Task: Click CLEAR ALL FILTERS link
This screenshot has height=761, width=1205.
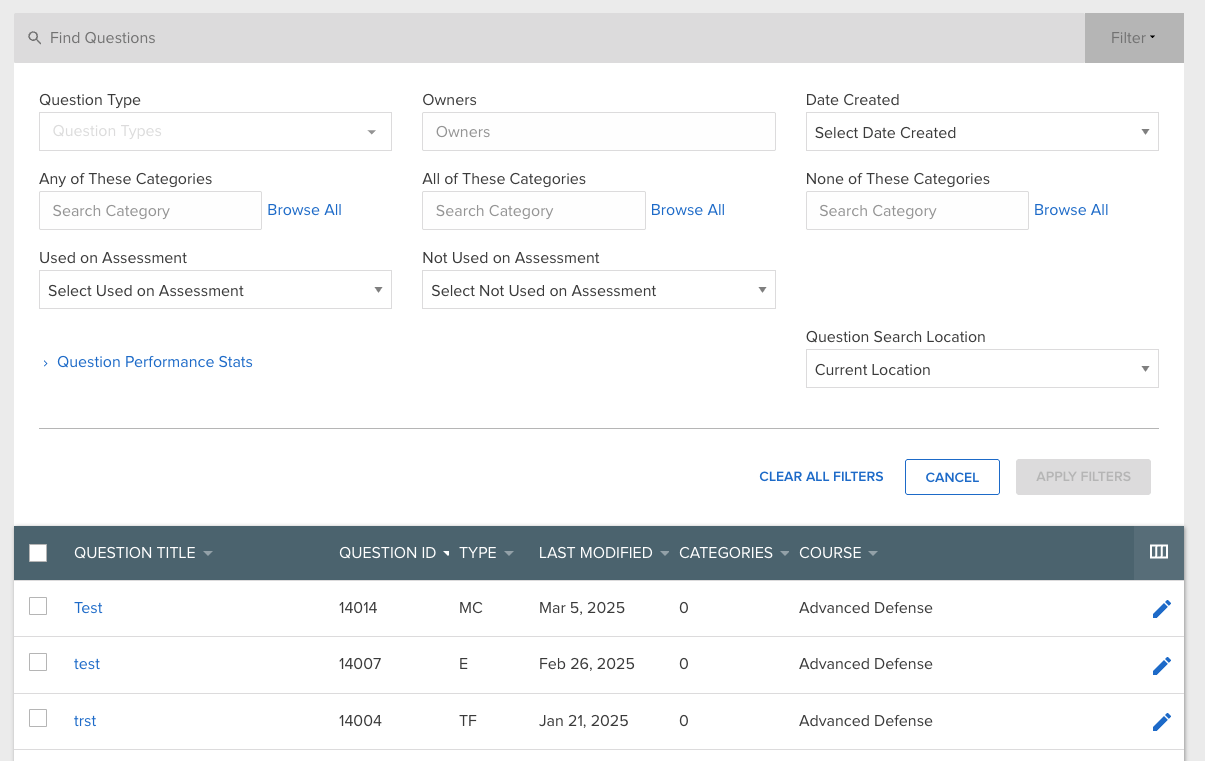Action: tap(821, 477)
